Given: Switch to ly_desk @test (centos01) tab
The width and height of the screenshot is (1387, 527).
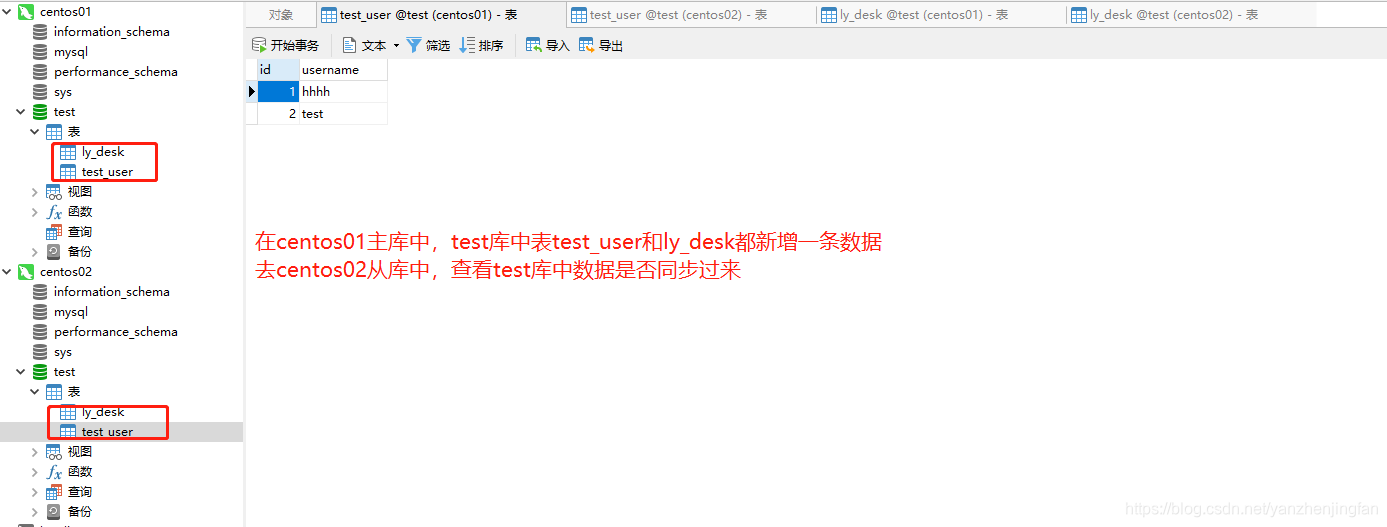Looking at the screenshot, I should coord(941,15).
